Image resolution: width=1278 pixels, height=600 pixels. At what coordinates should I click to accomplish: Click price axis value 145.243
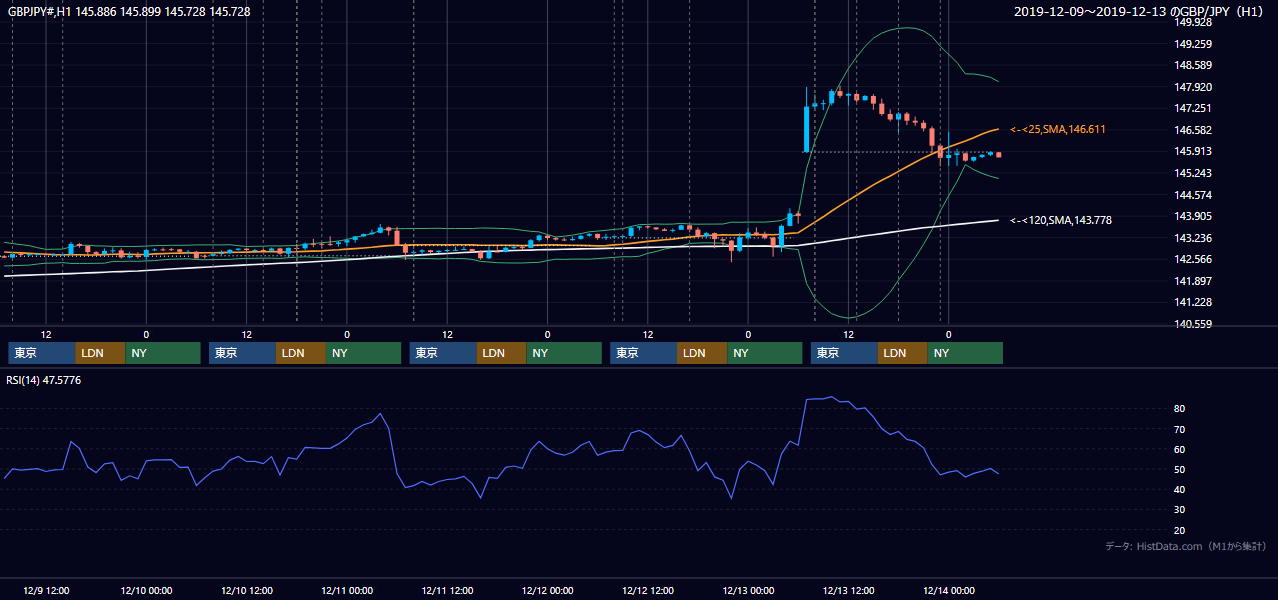pos(1192,173)
